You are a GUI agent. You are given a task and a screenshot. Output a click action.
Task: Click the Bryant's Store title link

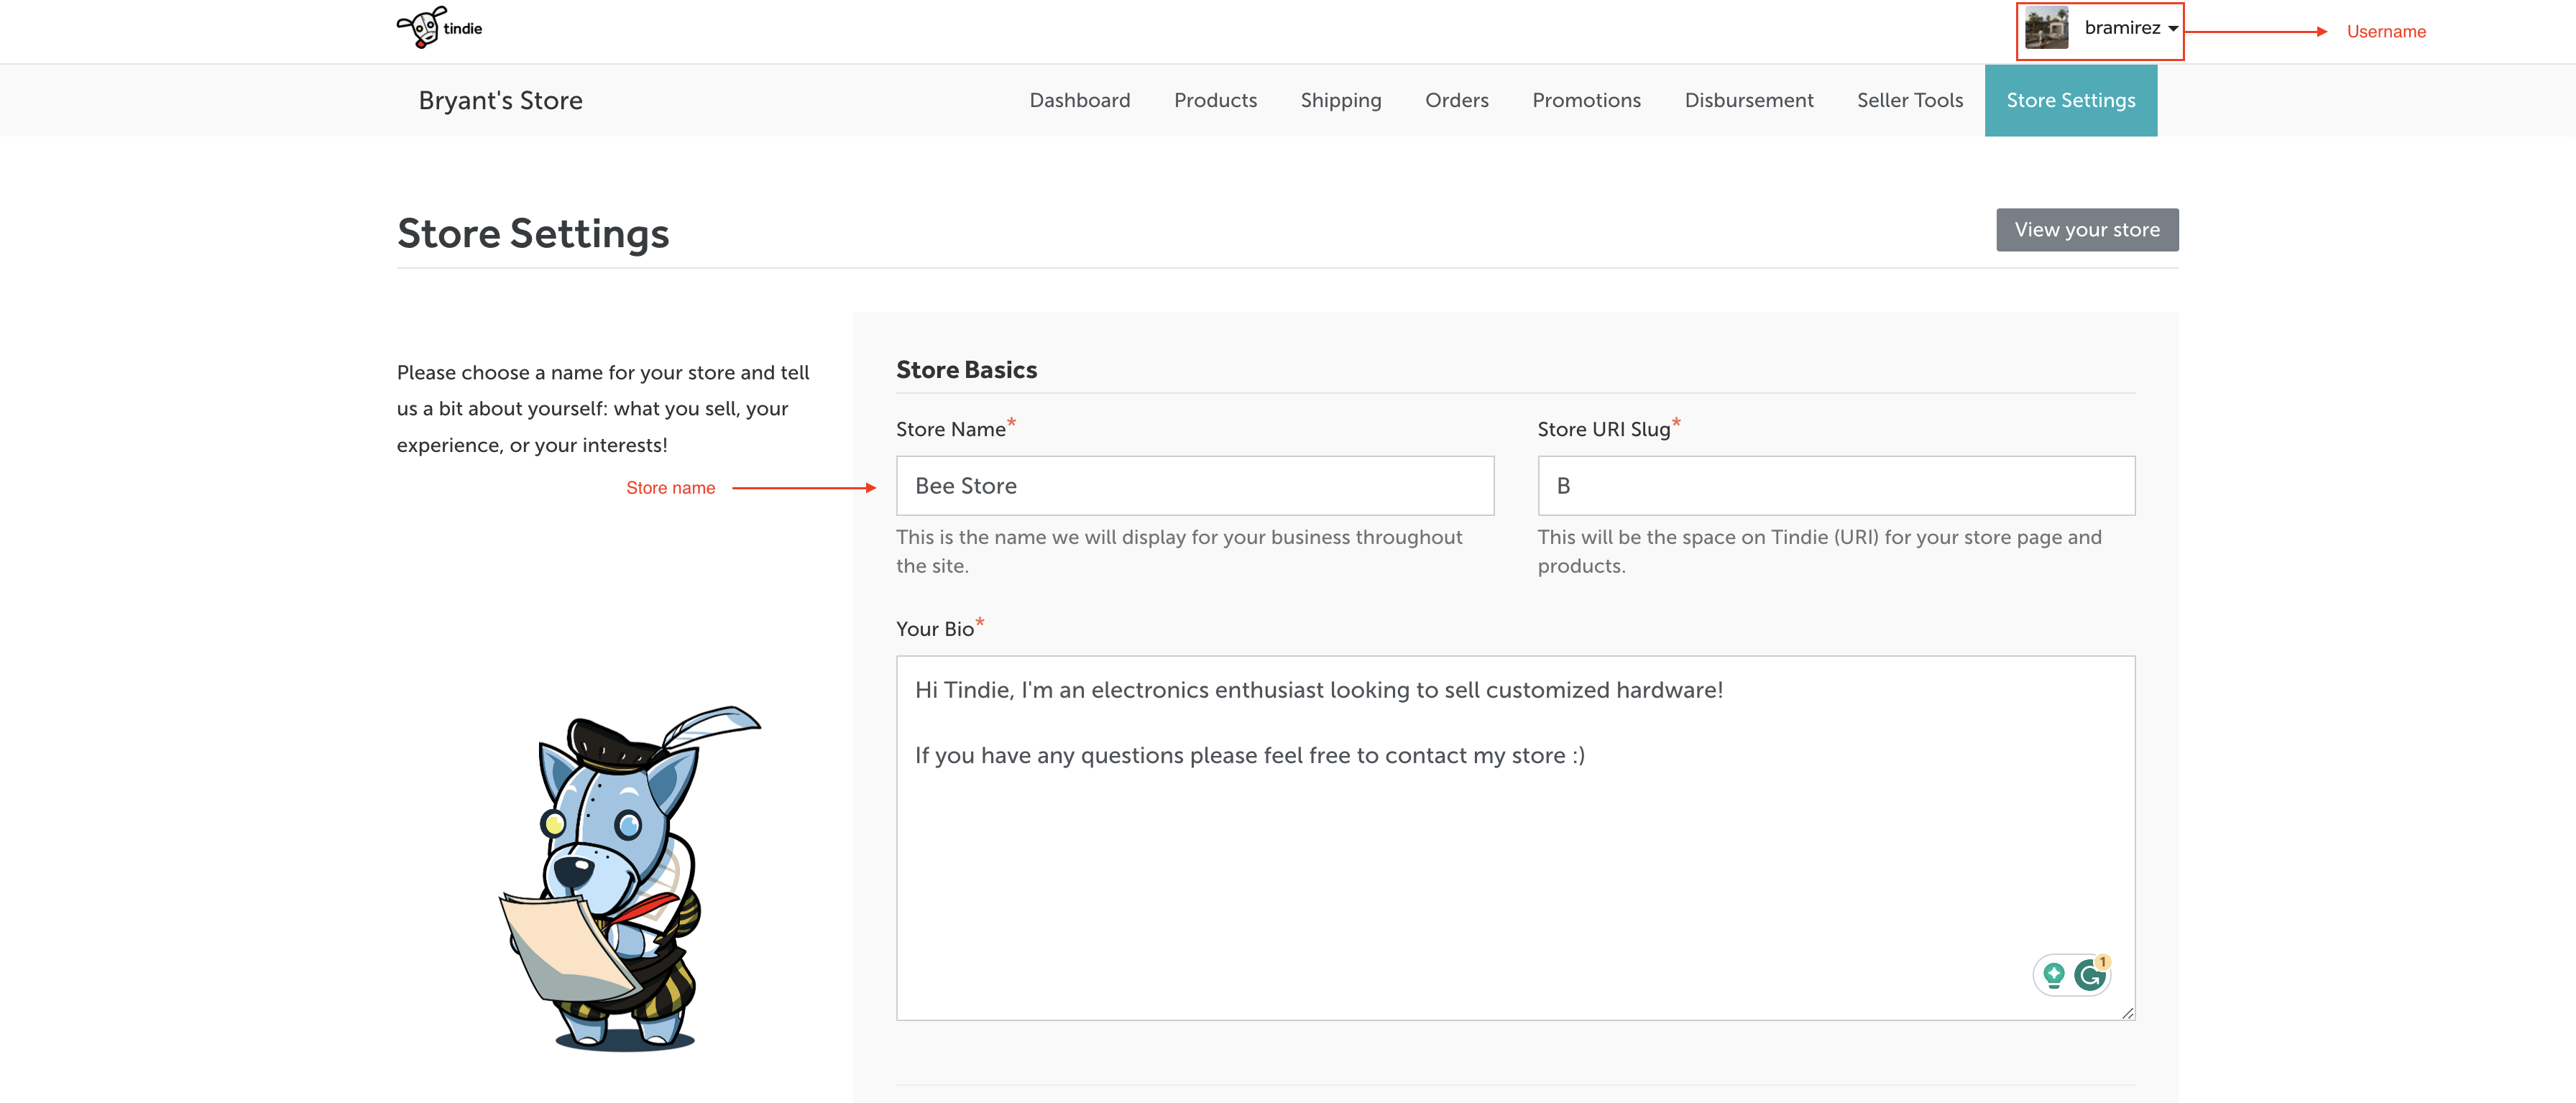click(x=500, y=100)
